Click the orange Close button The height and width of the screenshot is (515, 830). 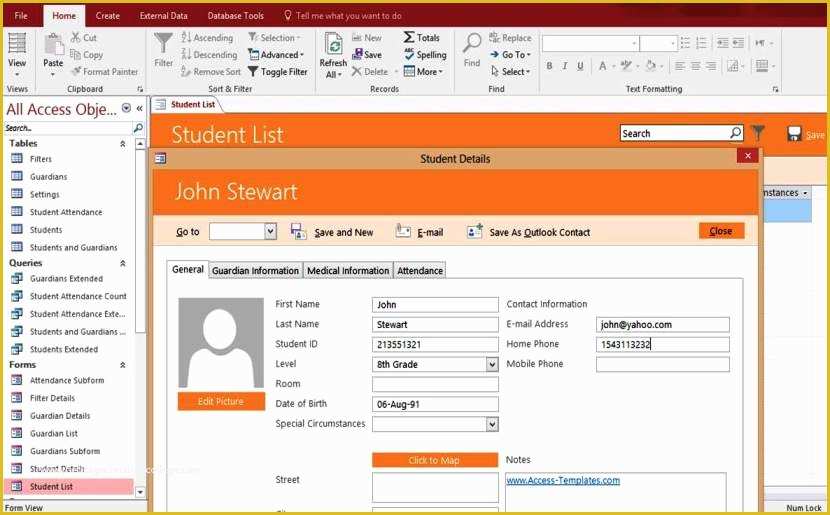tap(721, 231)
